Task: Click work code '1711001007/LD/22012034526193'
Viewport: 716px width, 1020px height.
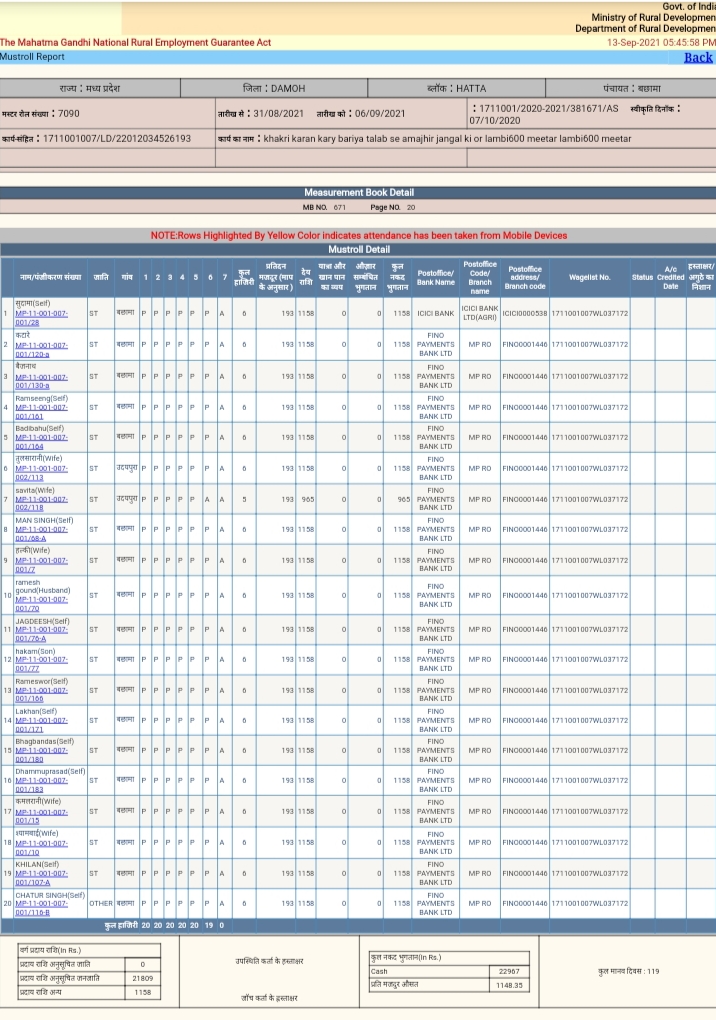Action: pos(117,139)
